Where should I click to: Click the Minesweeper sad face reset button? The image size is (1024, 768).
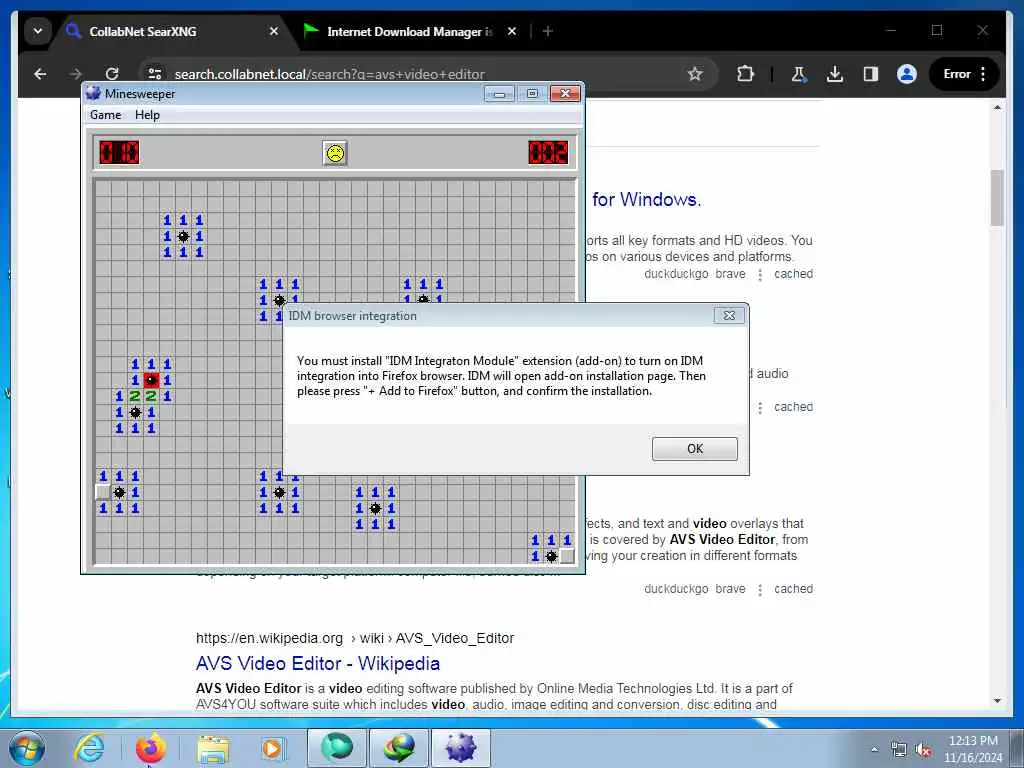coord(335,153)
